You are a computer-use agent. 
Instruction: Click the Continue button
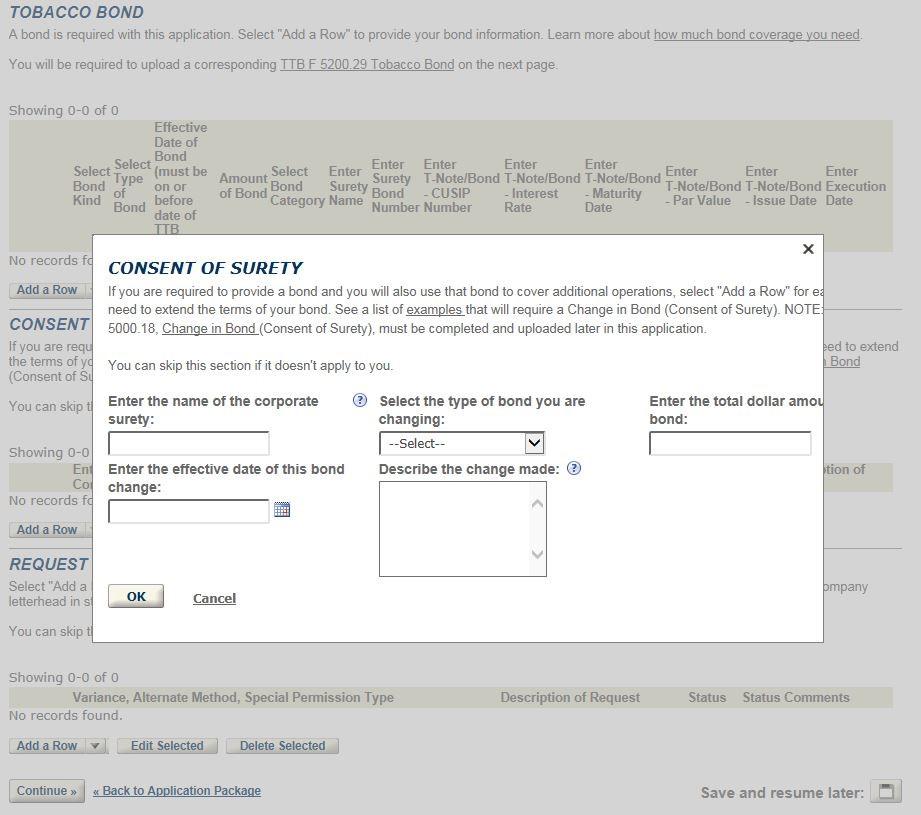pyautogui.click(x=47, y=791)
